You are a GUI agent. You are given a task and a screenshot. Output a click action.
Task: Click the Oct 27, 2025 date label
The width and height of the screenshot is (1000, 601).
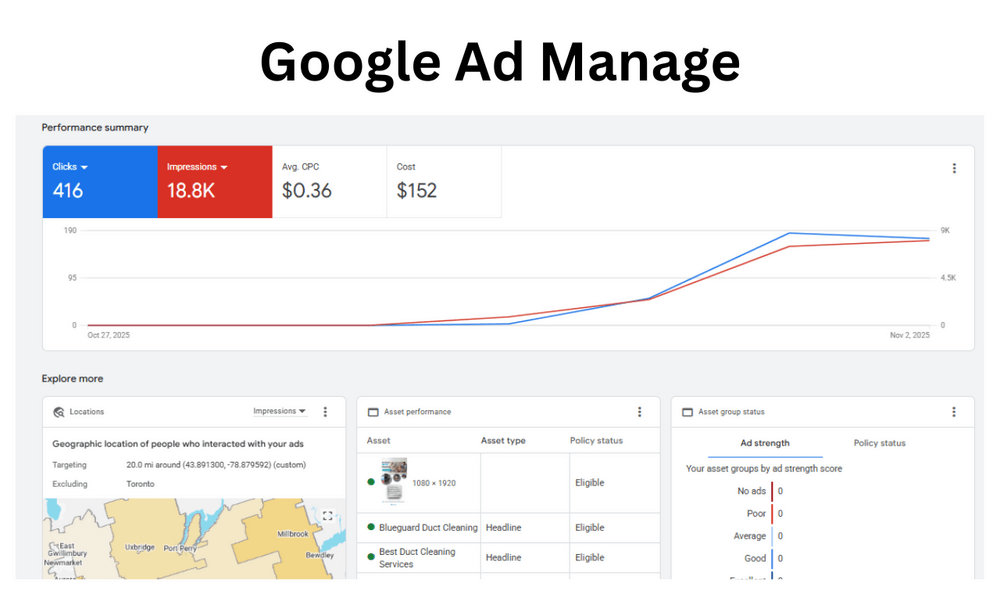(x=108, y=335)
